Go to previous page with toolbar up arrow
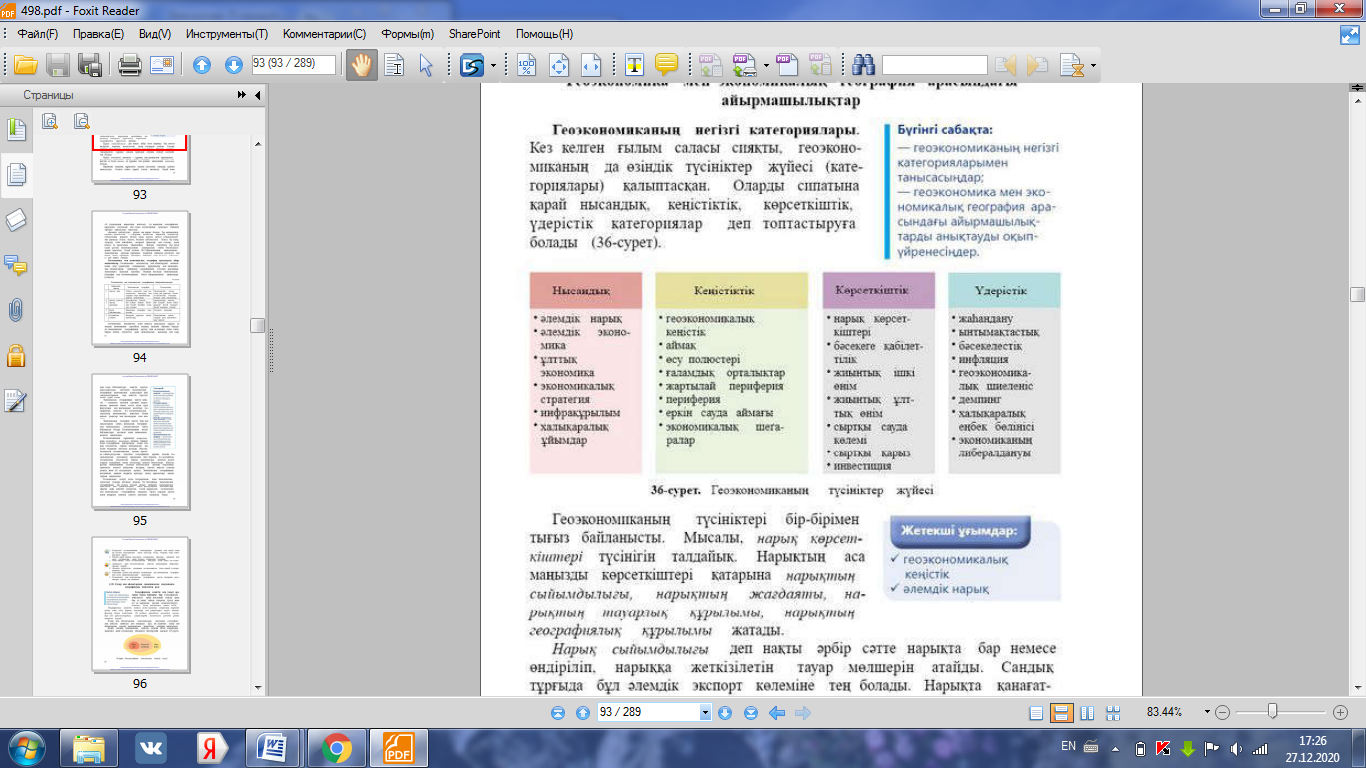This screenshot has height=768, width=1366. point(202,66)
